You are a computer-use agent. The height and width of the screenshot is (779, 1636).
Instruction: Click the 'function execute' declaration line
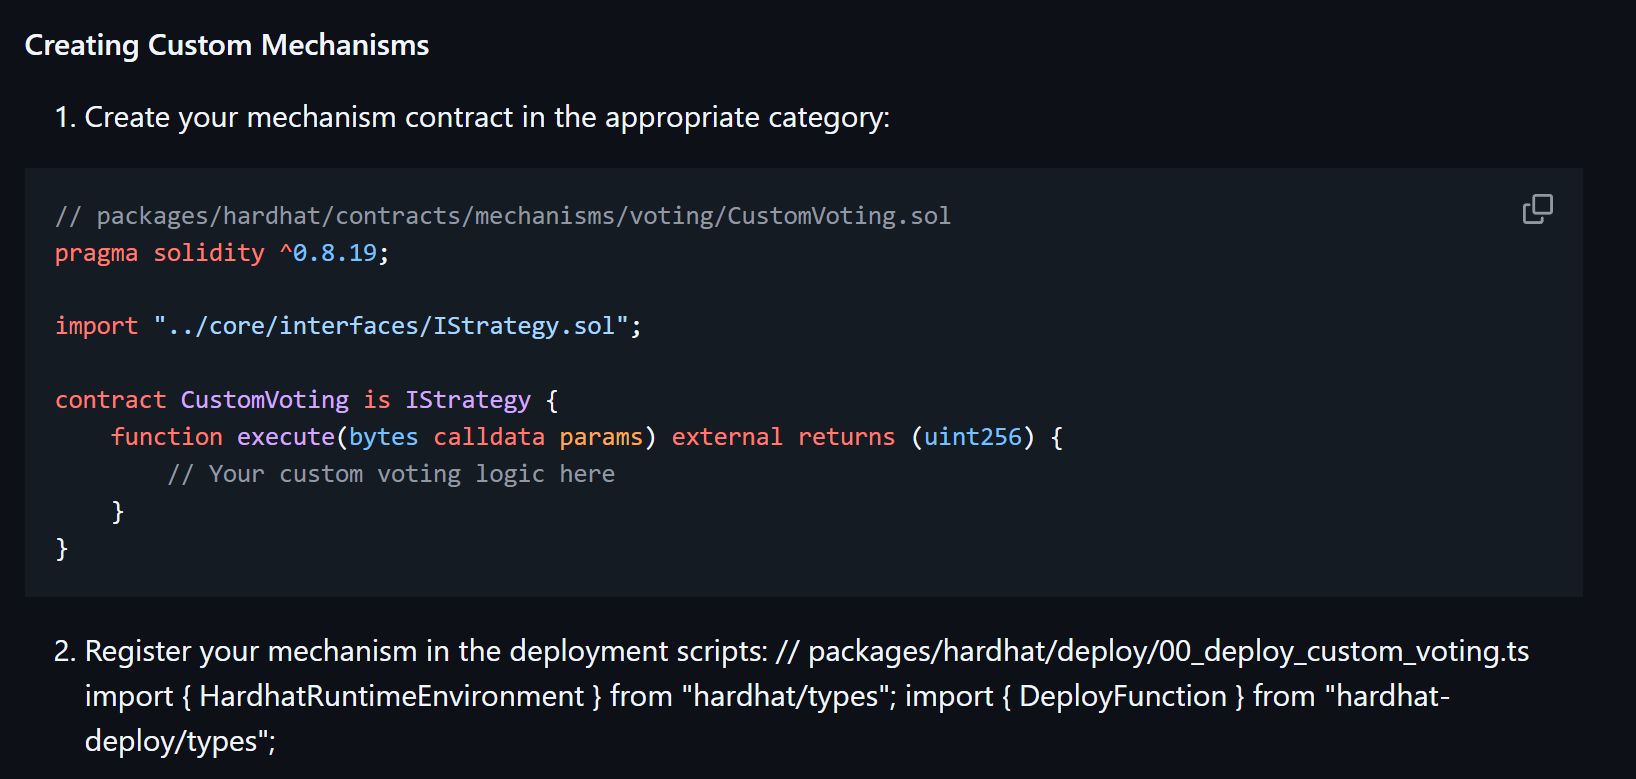(587, 437)
